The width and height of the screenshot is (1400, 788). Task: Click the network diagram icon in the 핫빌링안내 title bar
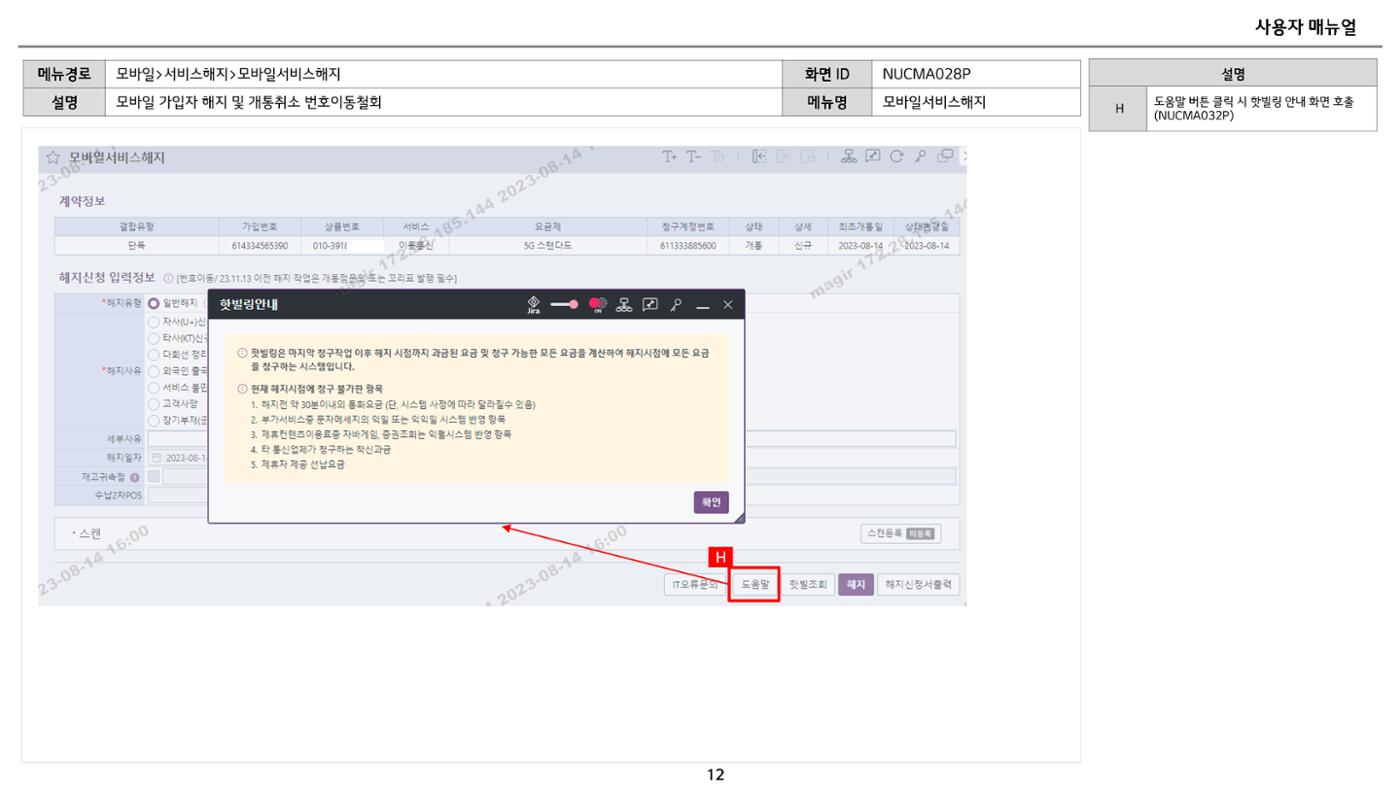point(624,305)
